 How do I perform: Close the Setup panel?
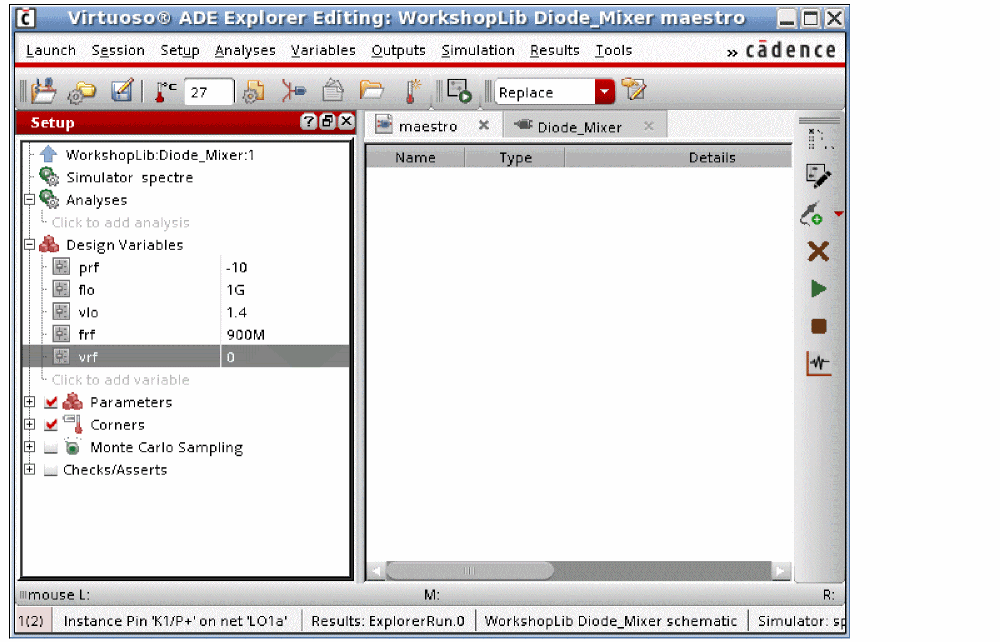point(346,121)
